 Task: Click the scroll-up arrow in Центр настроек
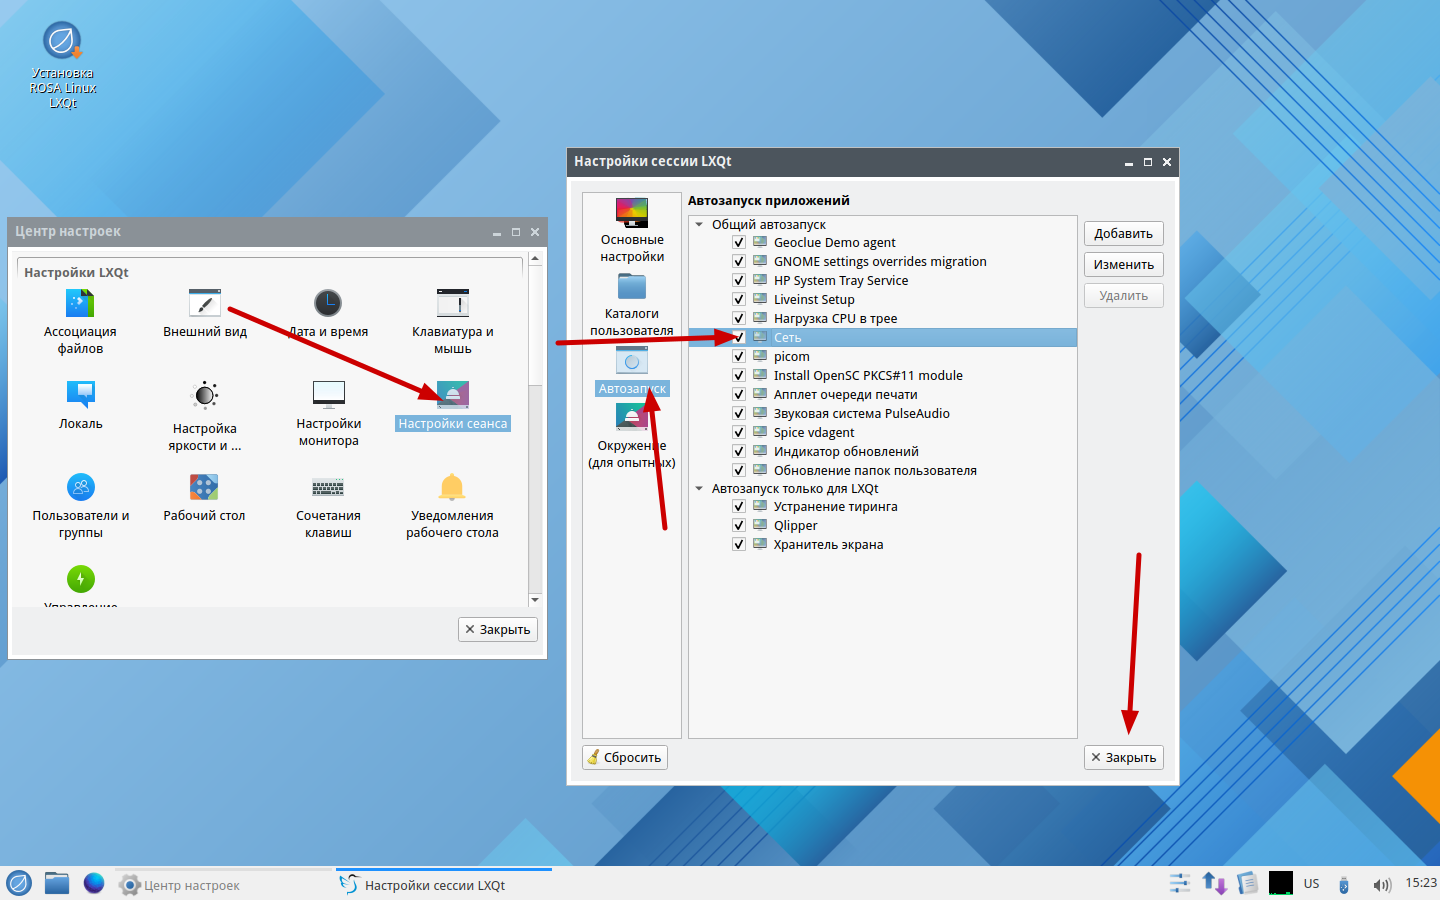pyautogui.click(x=535, y=259)
